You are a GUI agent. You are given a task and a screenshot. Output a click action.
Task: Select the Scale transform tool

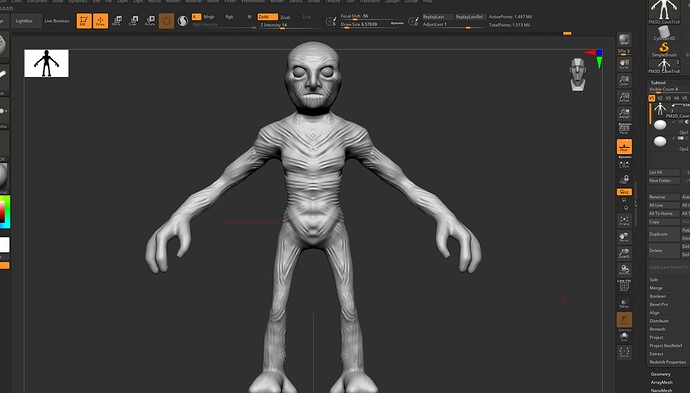pyautogui.click(x=134, y=21)
